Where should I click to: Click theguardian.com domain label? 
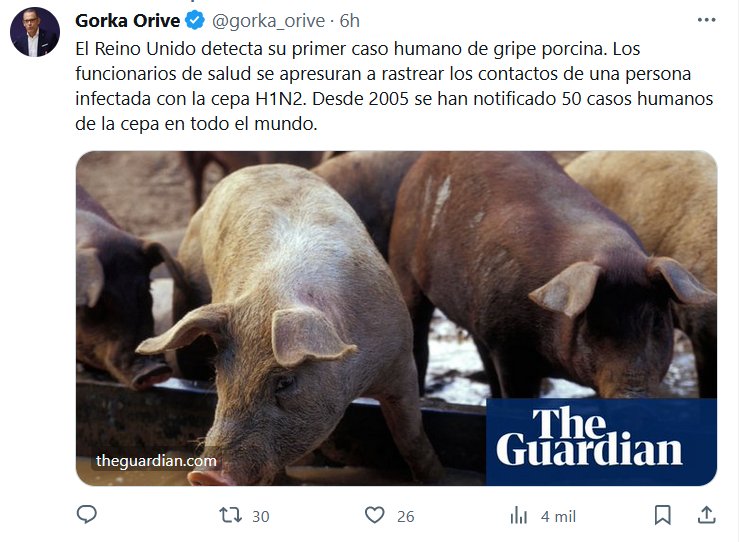click(156, 461)
